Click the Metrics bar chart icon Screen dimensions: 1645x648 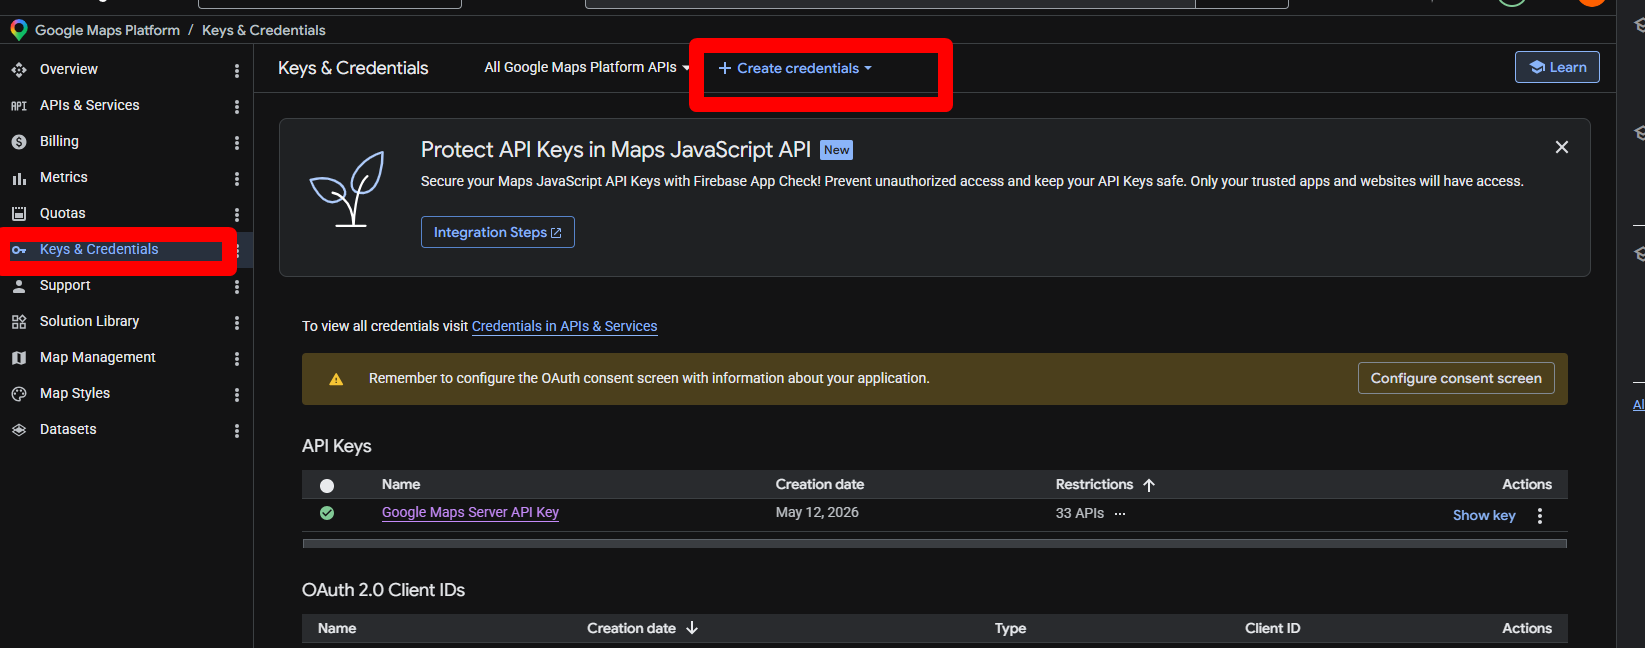[x=19, y=178]
